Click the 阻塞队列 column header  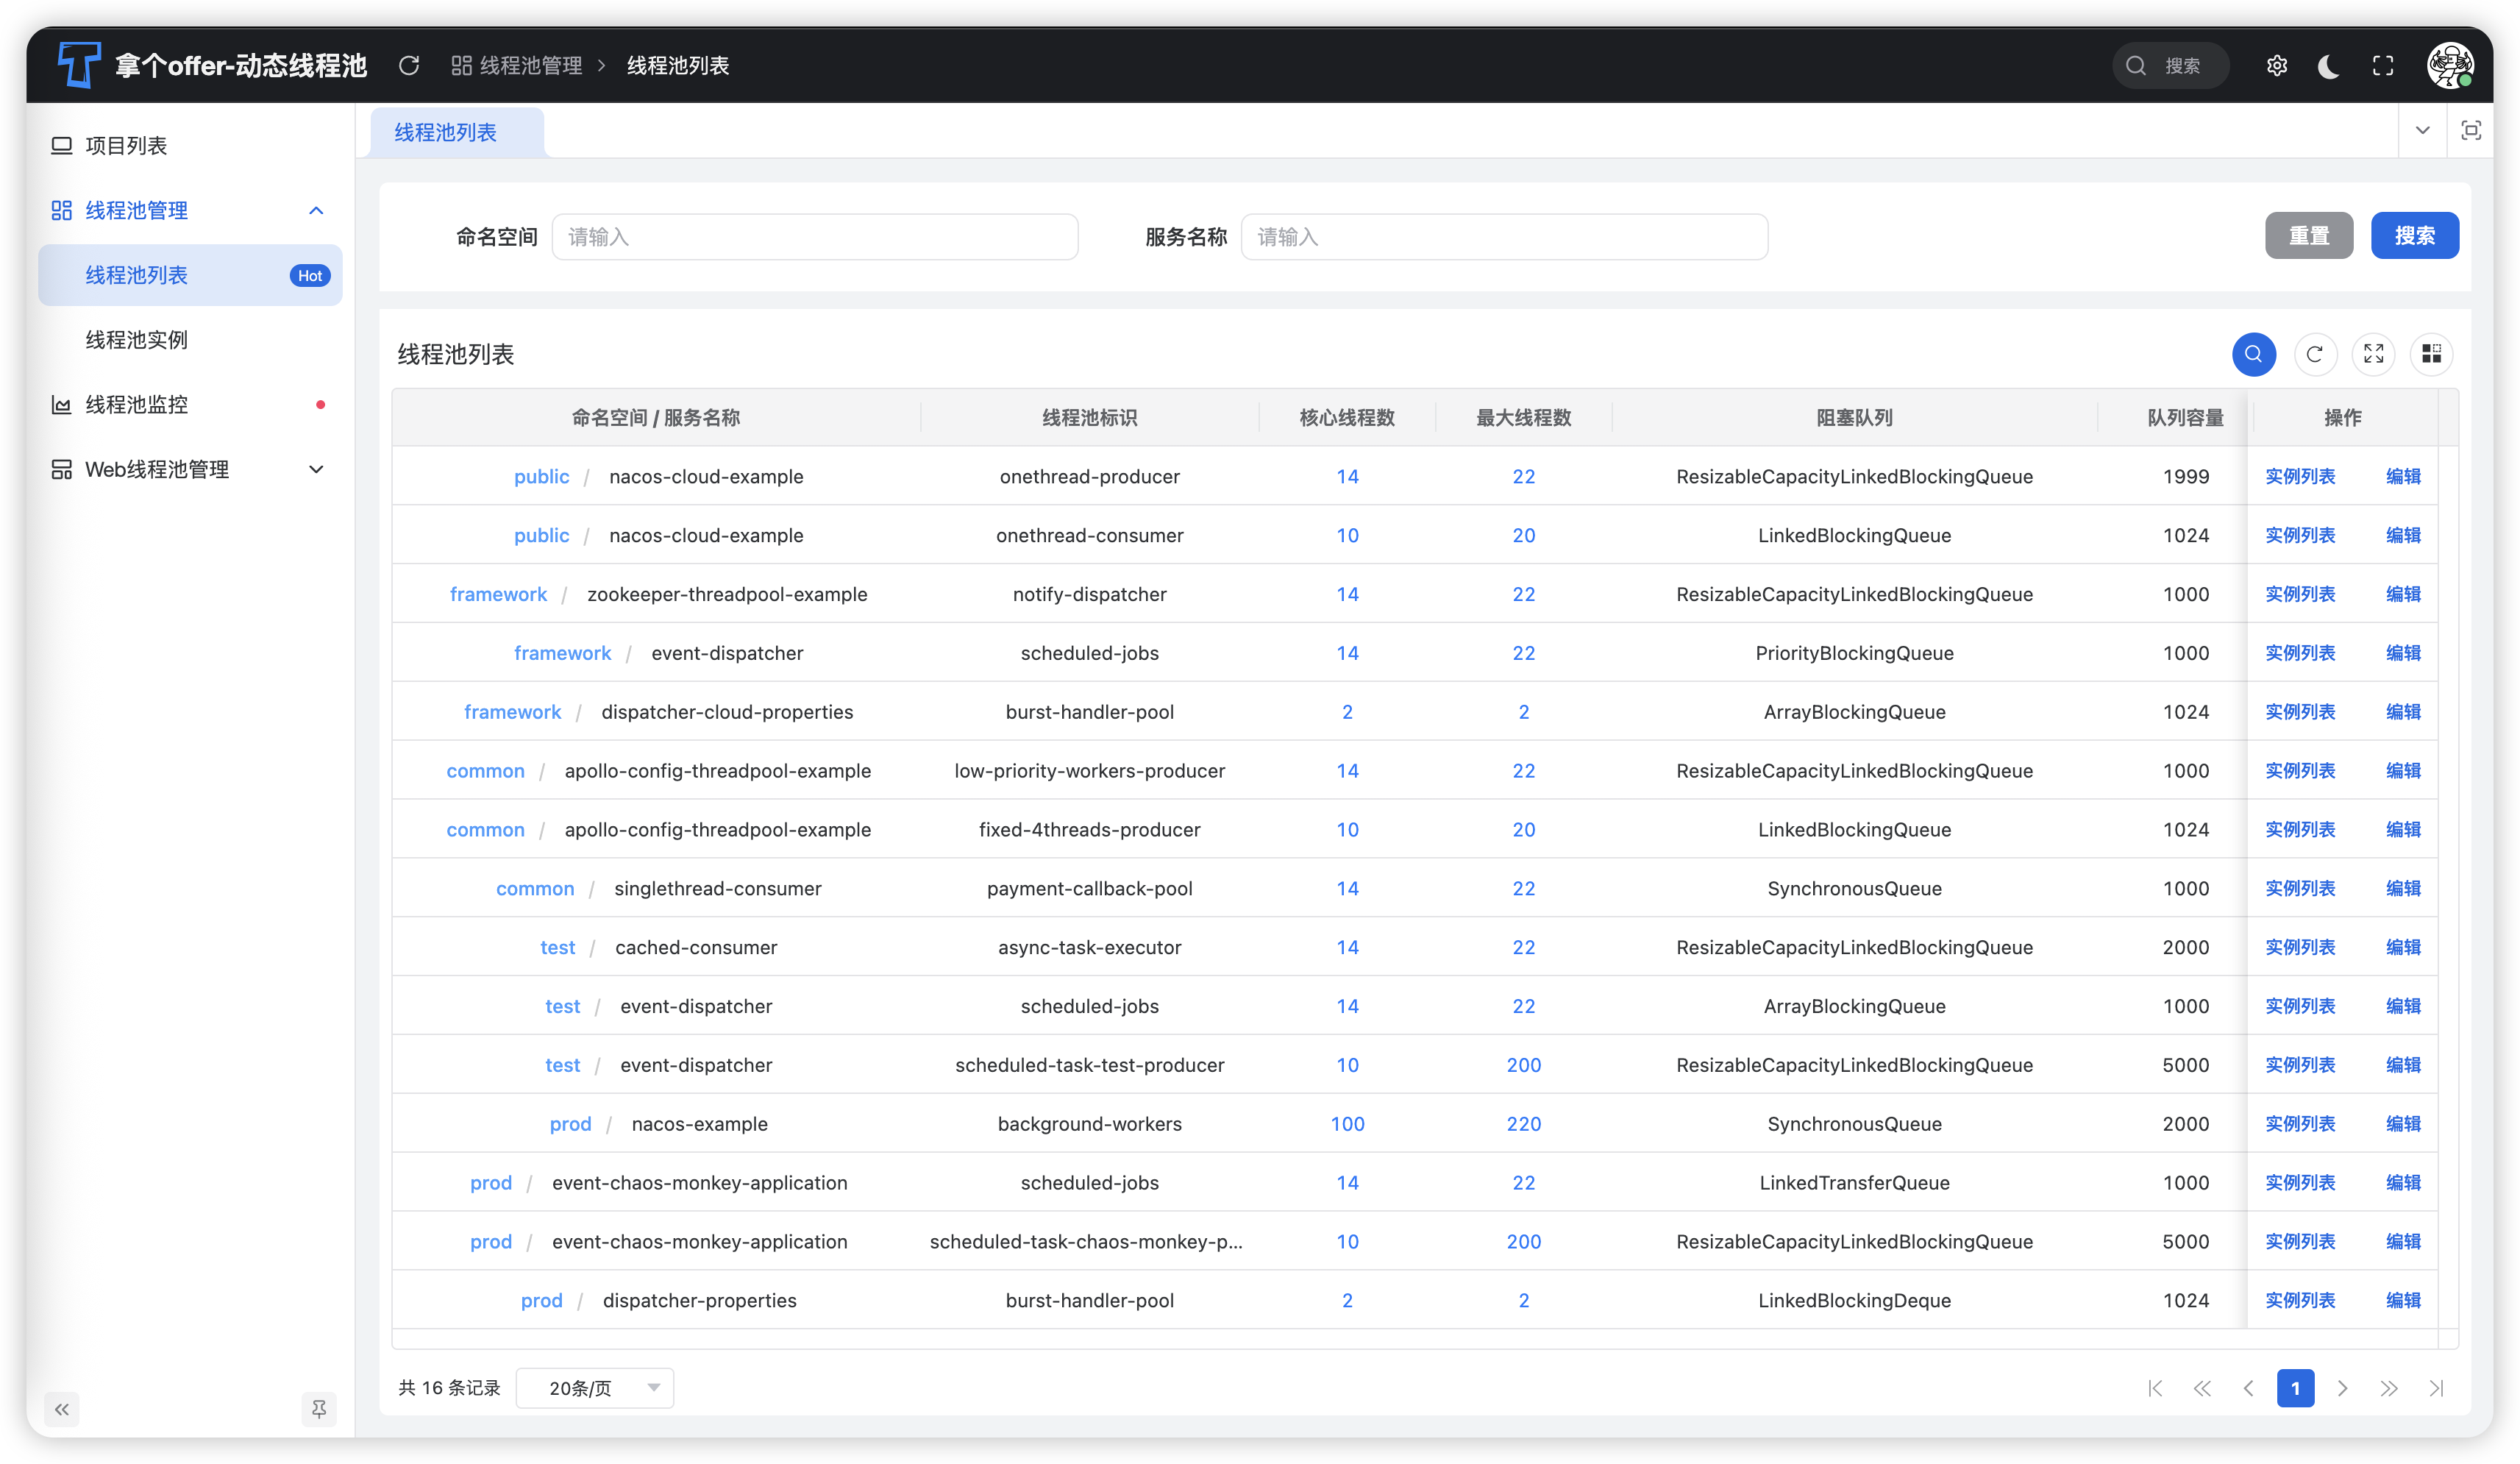coord(1854,417)
